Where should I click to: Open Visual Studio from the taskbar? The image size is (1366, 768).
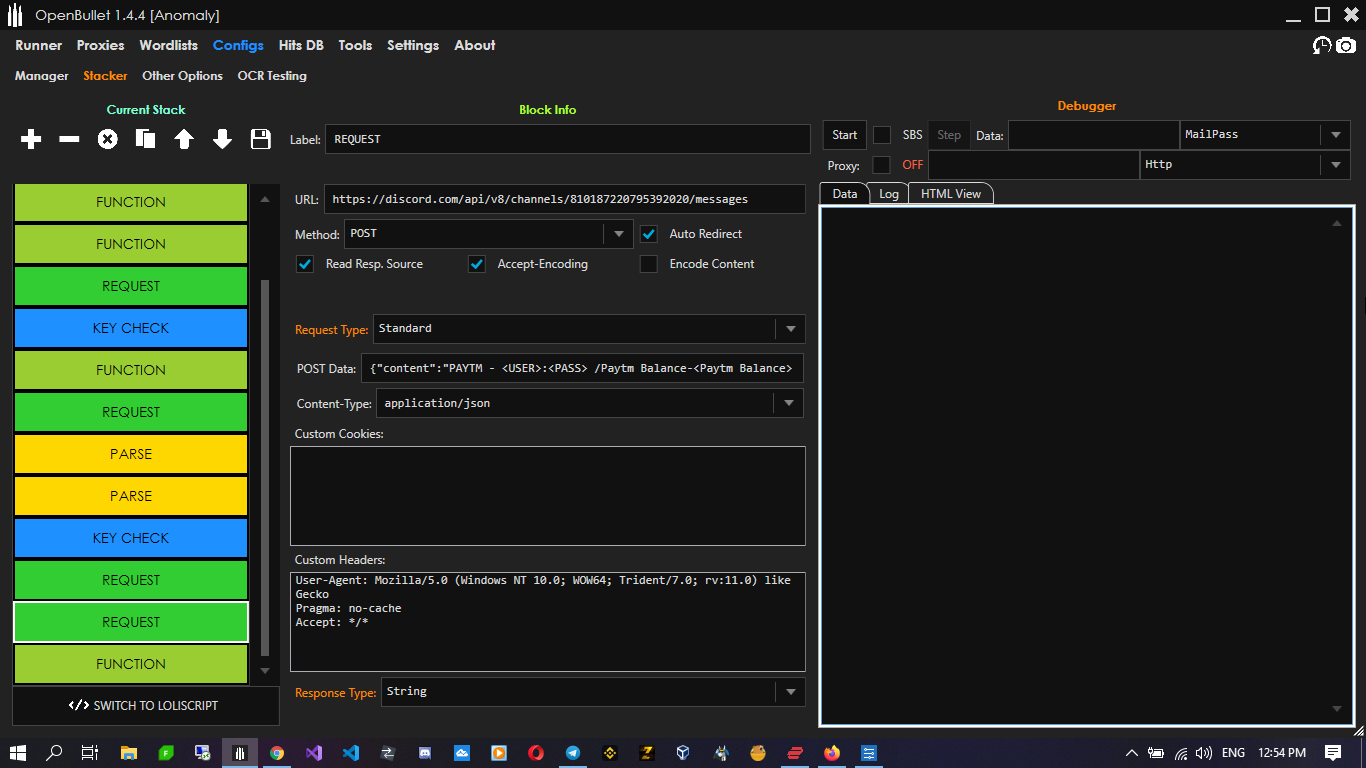314,753
